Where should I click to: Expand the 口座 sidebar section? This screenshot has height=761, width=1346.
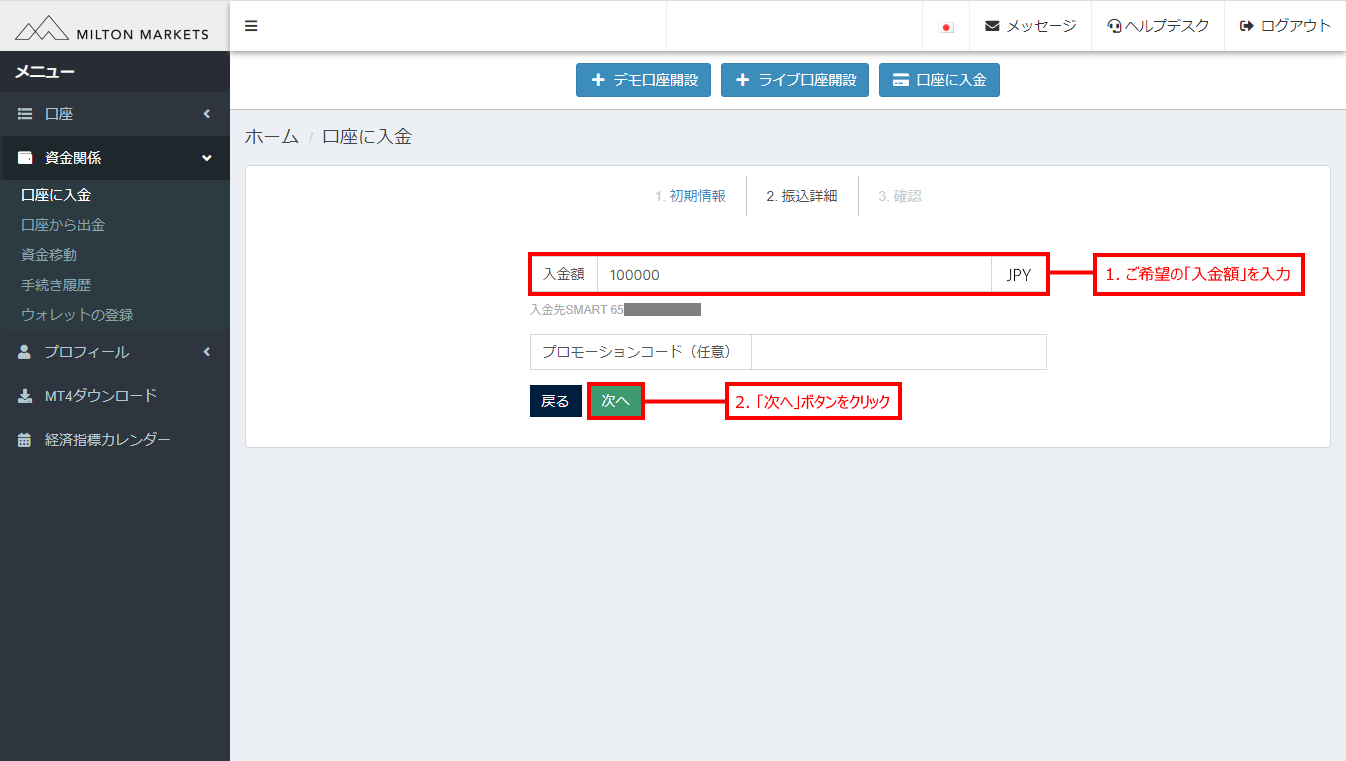[207, 113]
